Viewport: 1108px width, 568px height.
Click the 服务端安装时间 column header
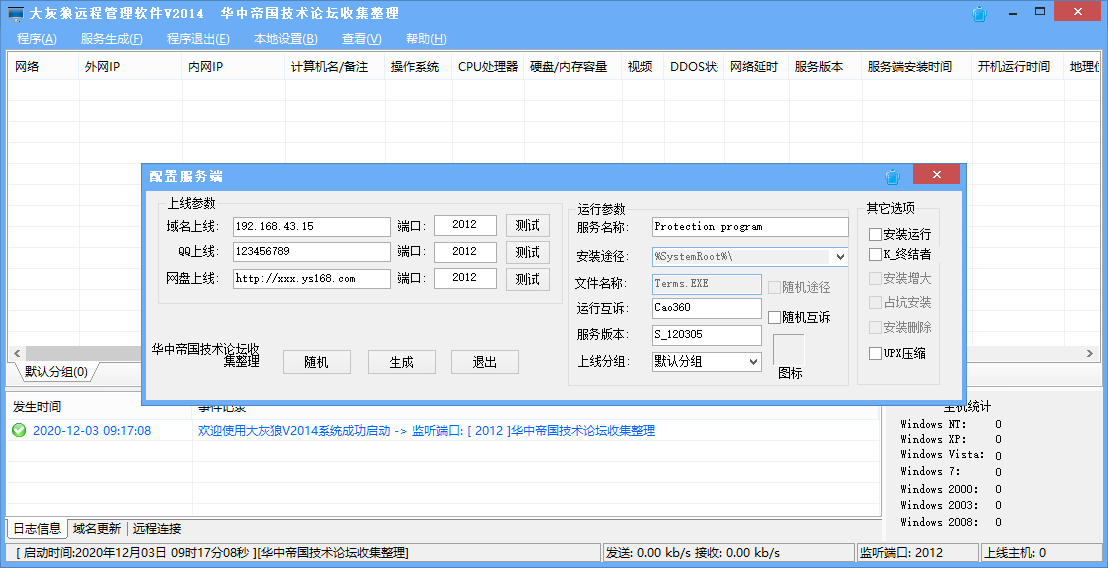[917, 66]
